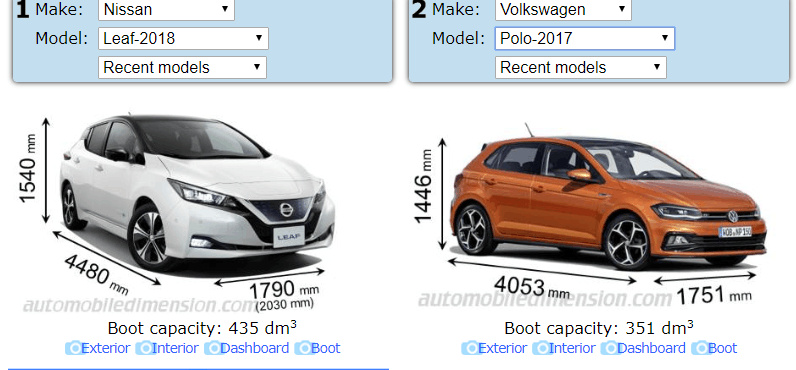Open the Nissan Leaf Dashboard photos link
The height and width of the screenshot is (370, 796).
click(x=255, y=349)
